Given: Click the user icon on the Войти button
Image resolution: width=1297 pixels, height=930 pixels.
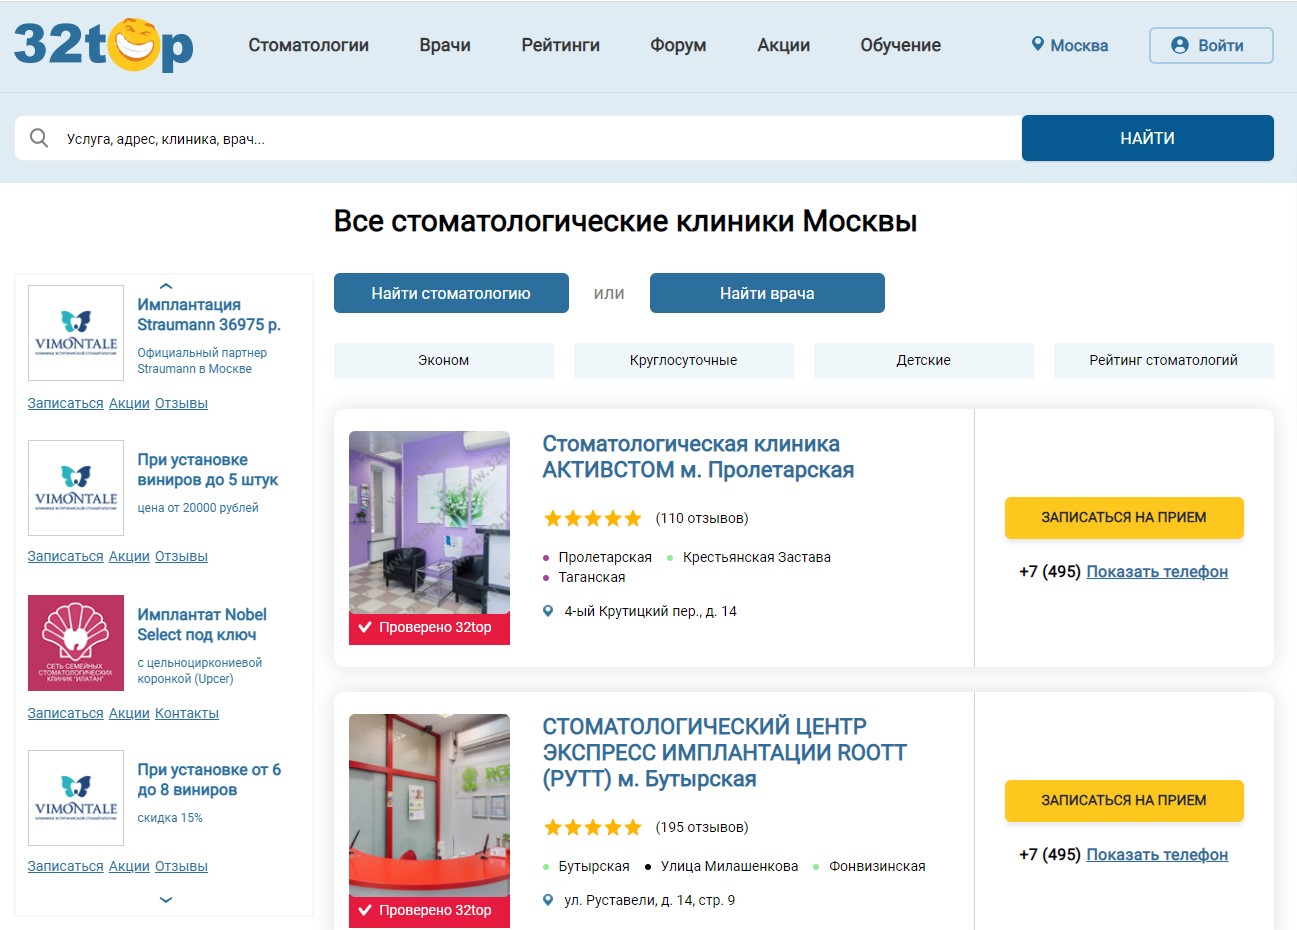Looking at the screenshot, I should click(x=1180, y=44).
